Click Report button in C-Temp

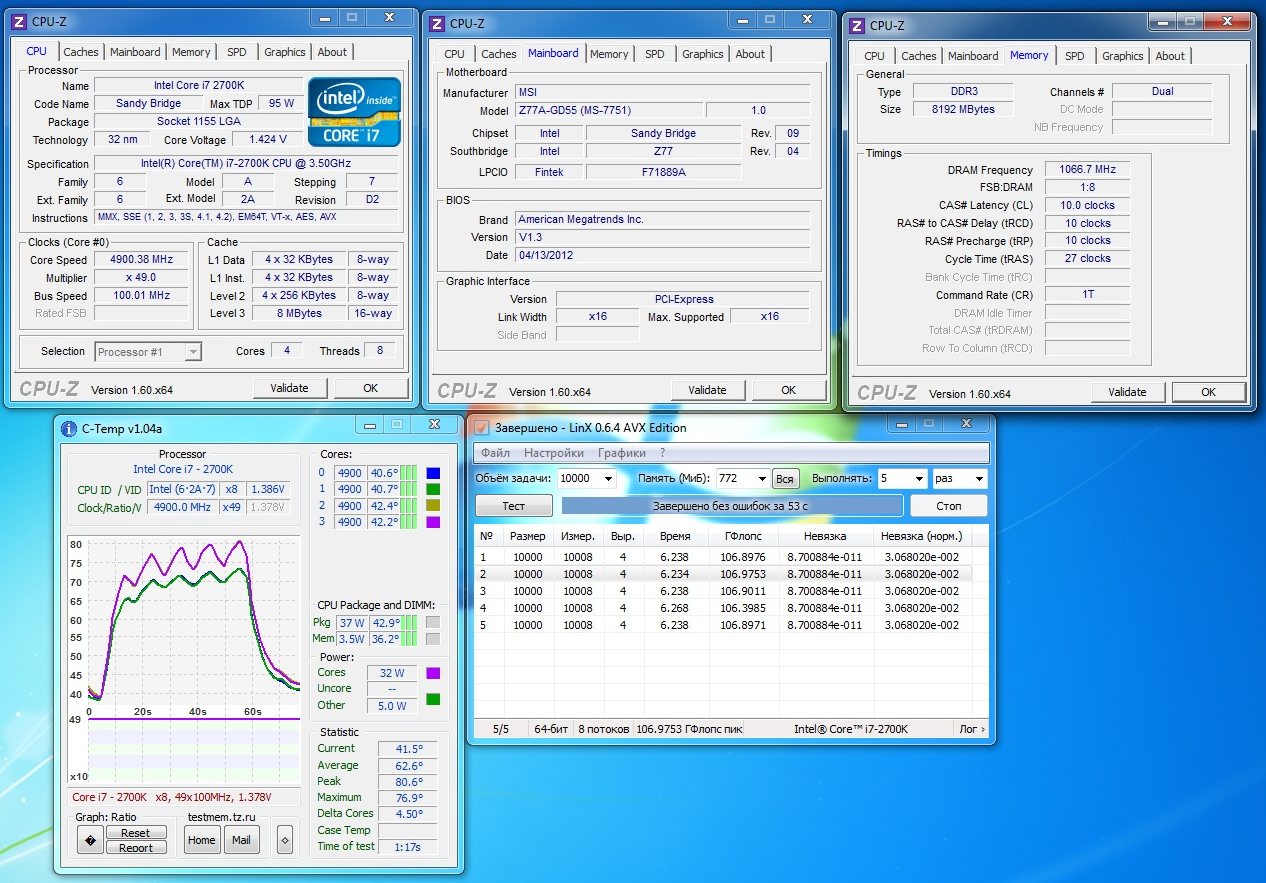tap(136, 848)
